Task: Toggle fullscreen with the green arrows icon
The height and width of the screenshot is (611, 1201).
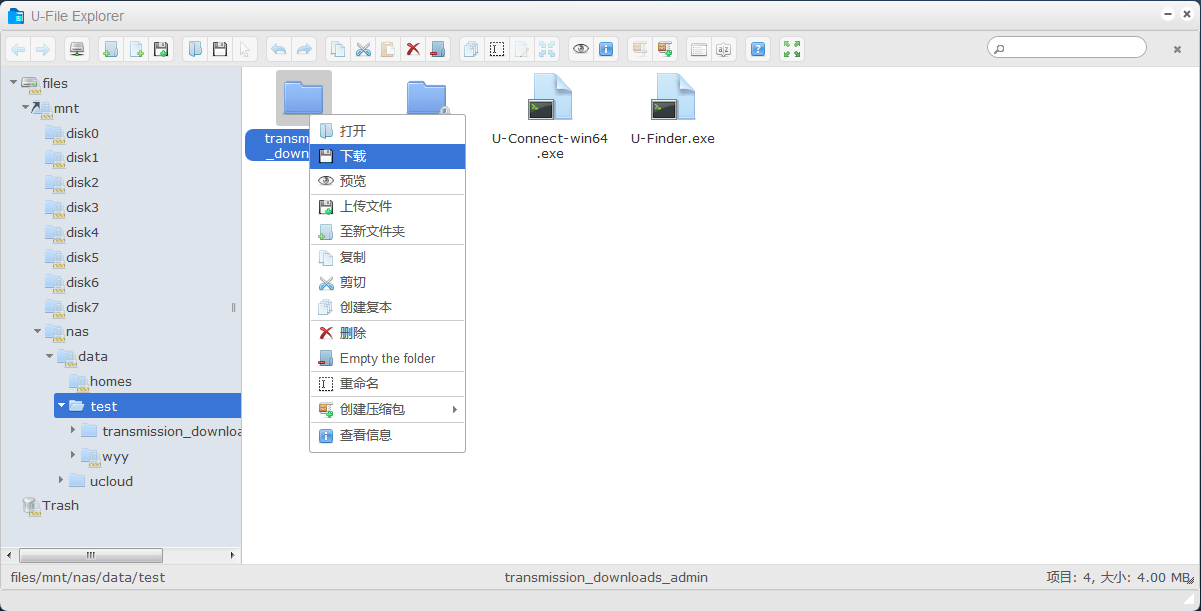Action: (792, 49)
